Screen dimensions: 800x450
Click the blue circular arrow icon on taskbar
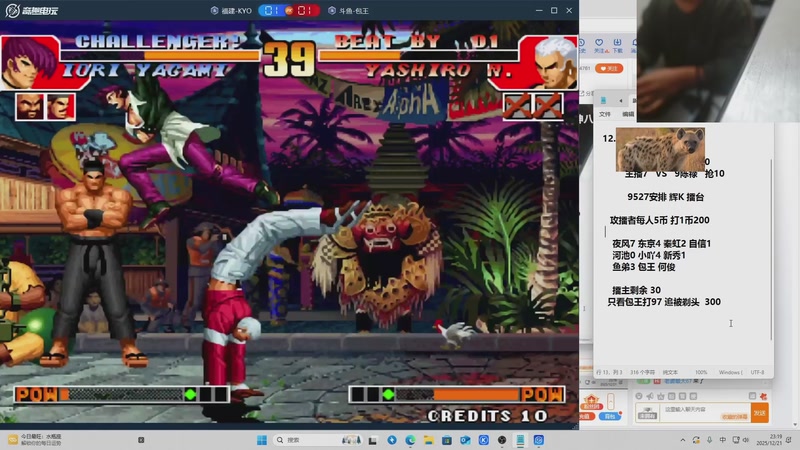[x=392, y=440]
